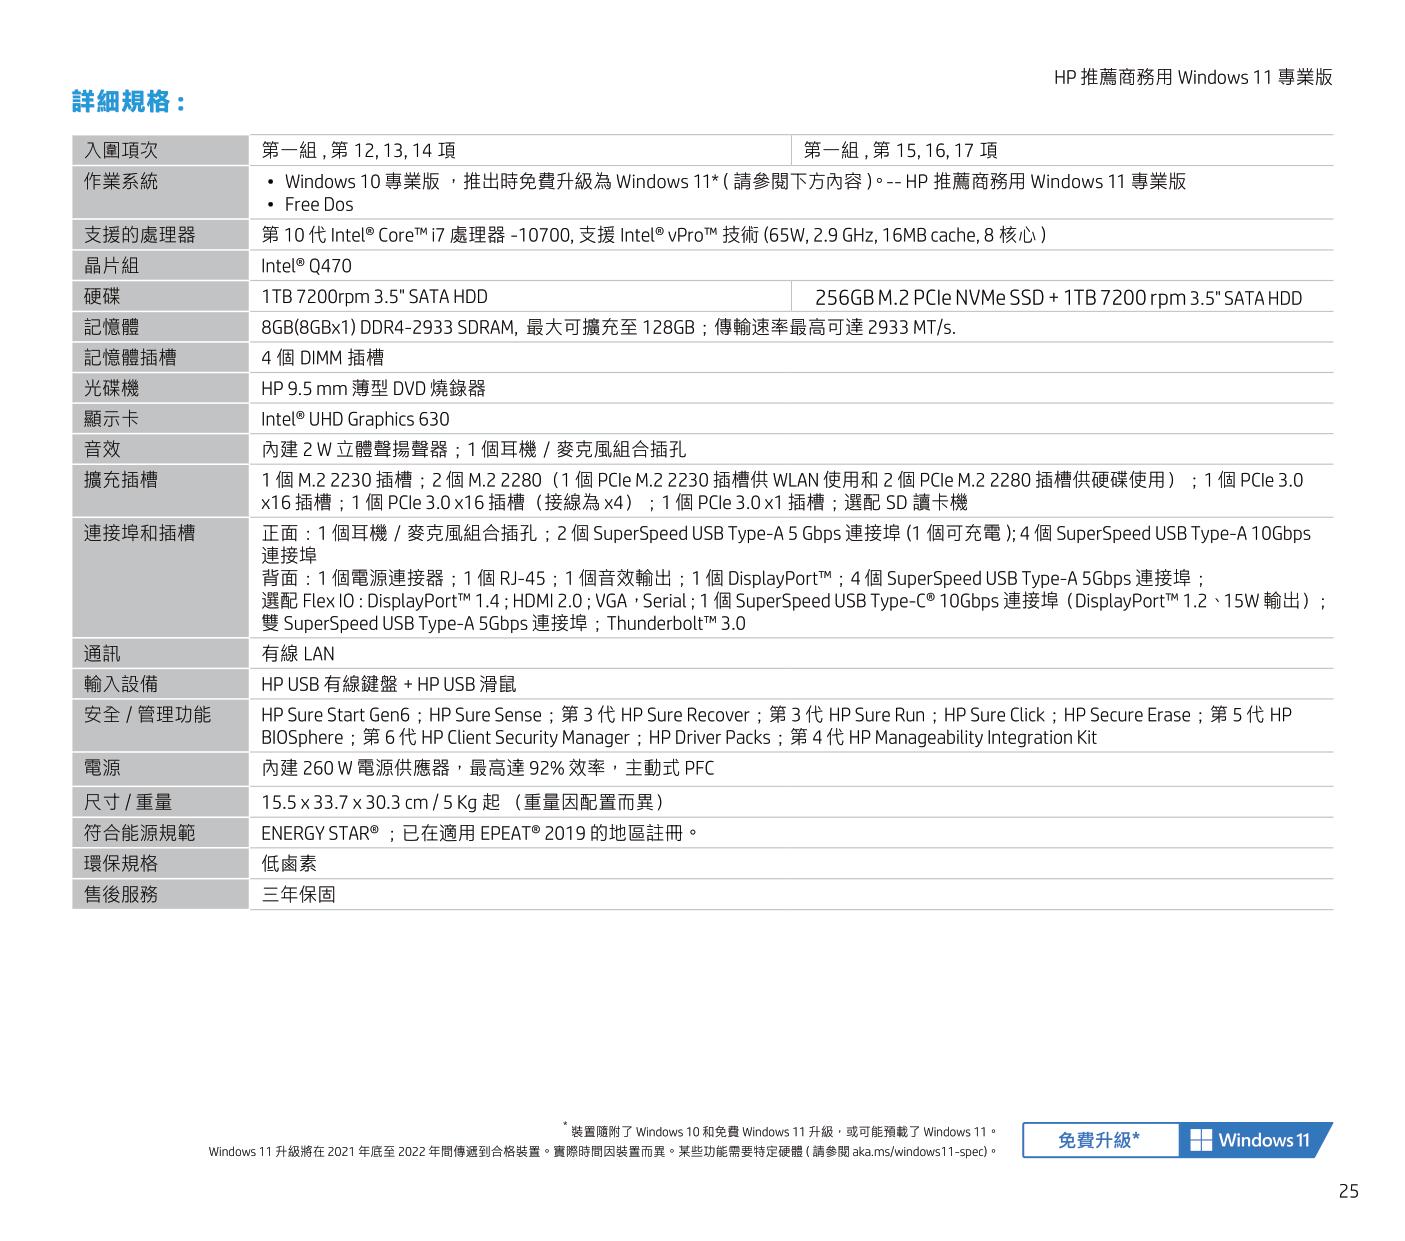Click the 三年保固 warranty cell
The height and width of the screenshot is (1241, 1405).
coord(298,895)
